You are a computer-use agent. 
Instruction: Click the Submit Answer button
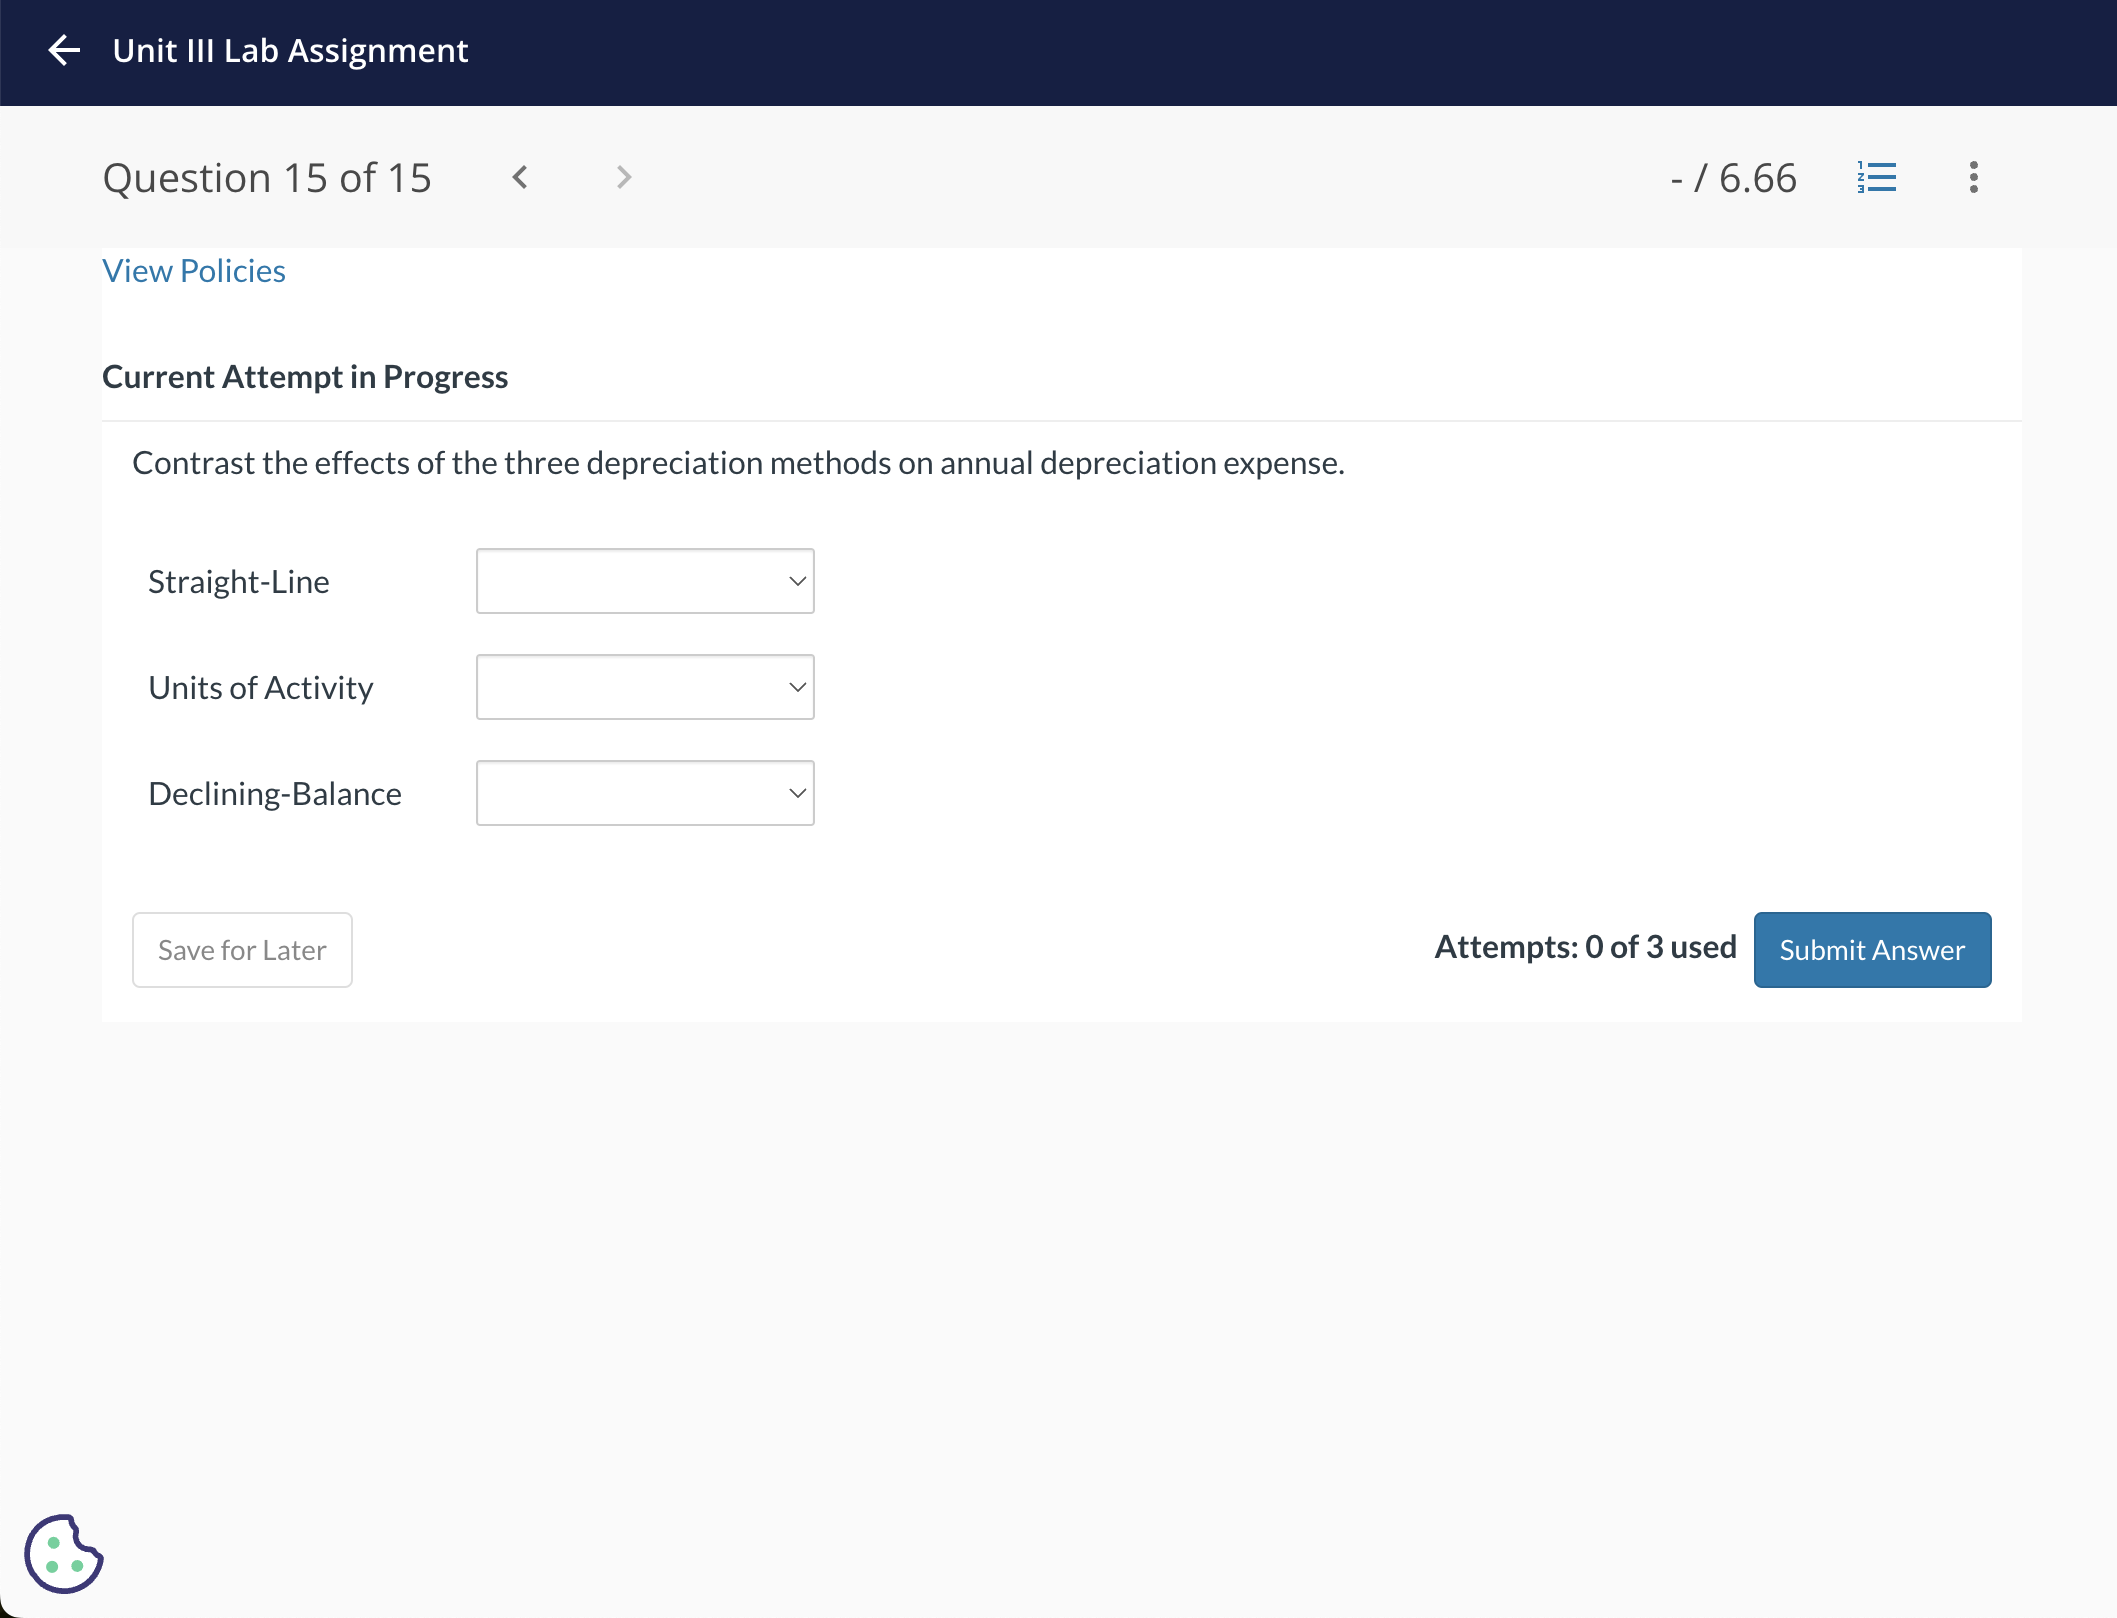click(1871, 948)
